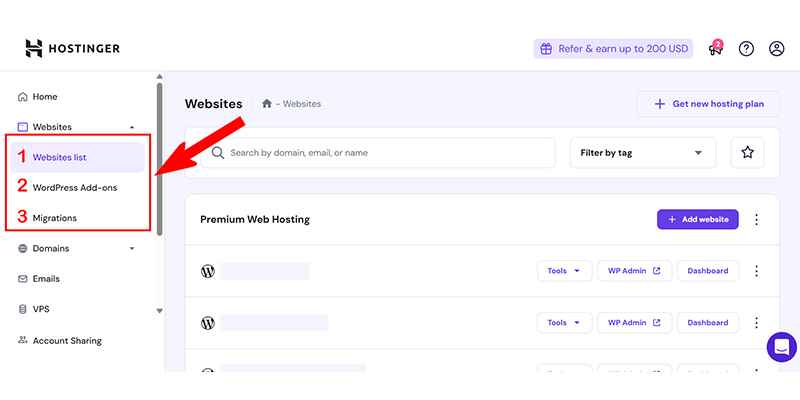Image resolution: width=800 pixels, height=400 pixels.
Task: Open Tools dropdown for second website
Action: tap(564, 323)
